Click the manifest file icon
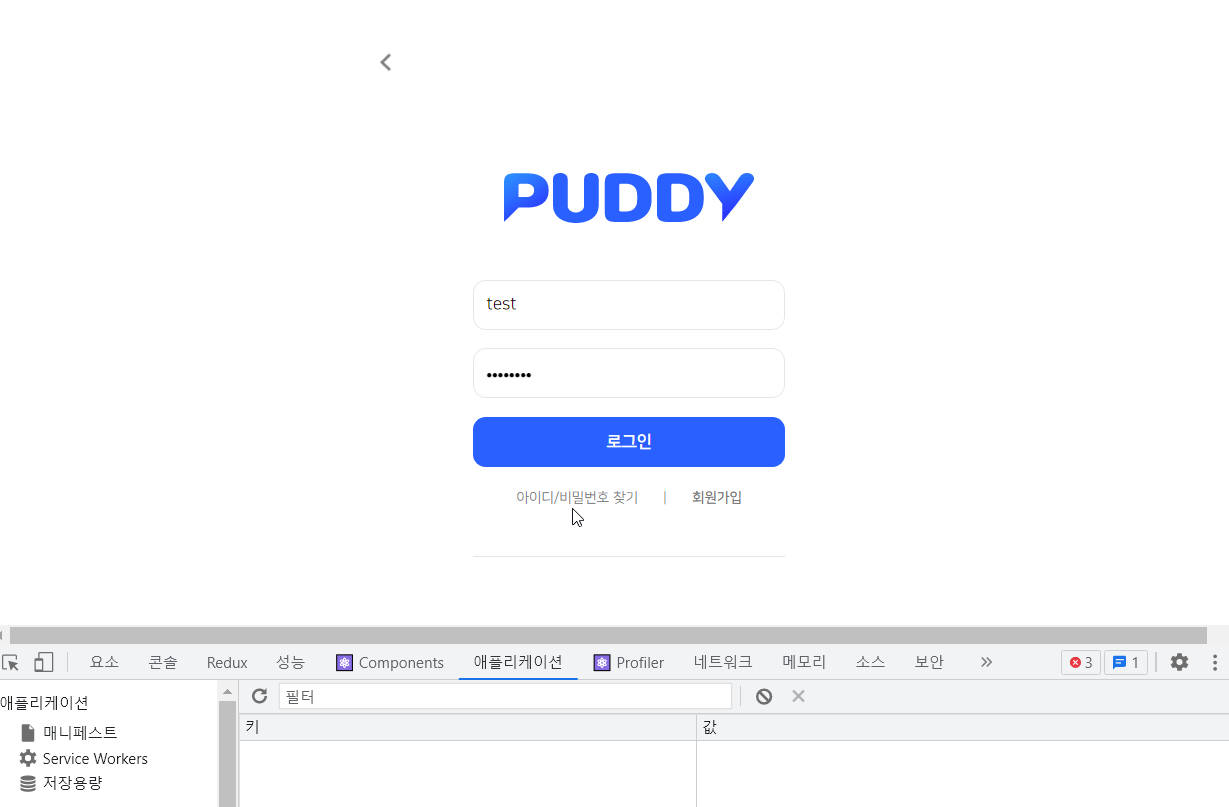The height and width of the screenshot is (807, 1229). (x=28, y=733)
